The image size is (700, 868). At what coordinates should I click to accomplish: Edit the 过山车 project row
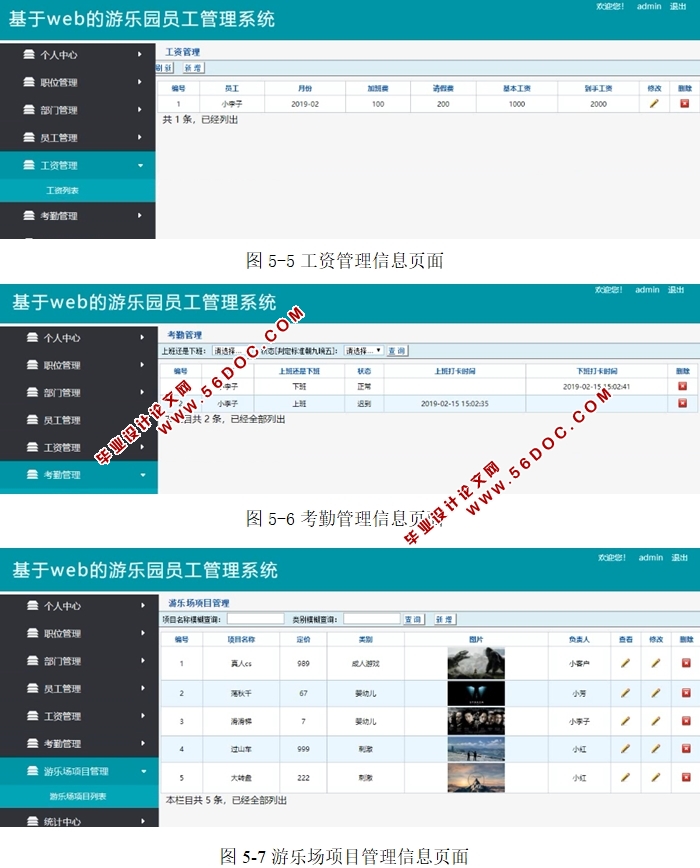(656, 749)
